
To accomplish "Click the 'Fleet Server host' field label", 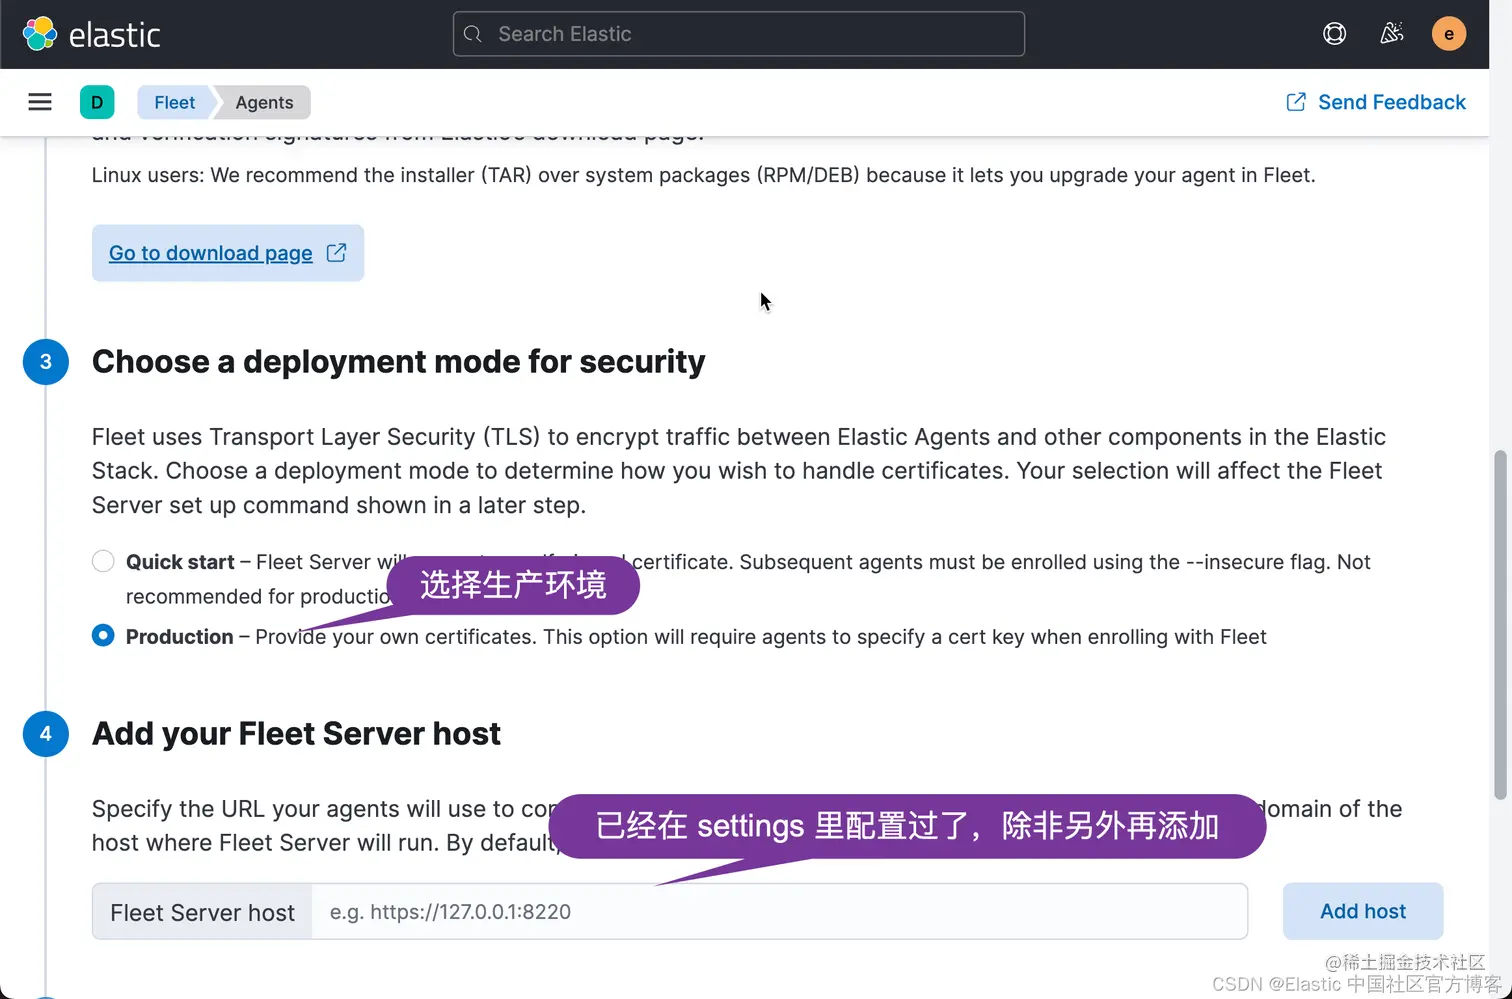I will pos(202,912).
